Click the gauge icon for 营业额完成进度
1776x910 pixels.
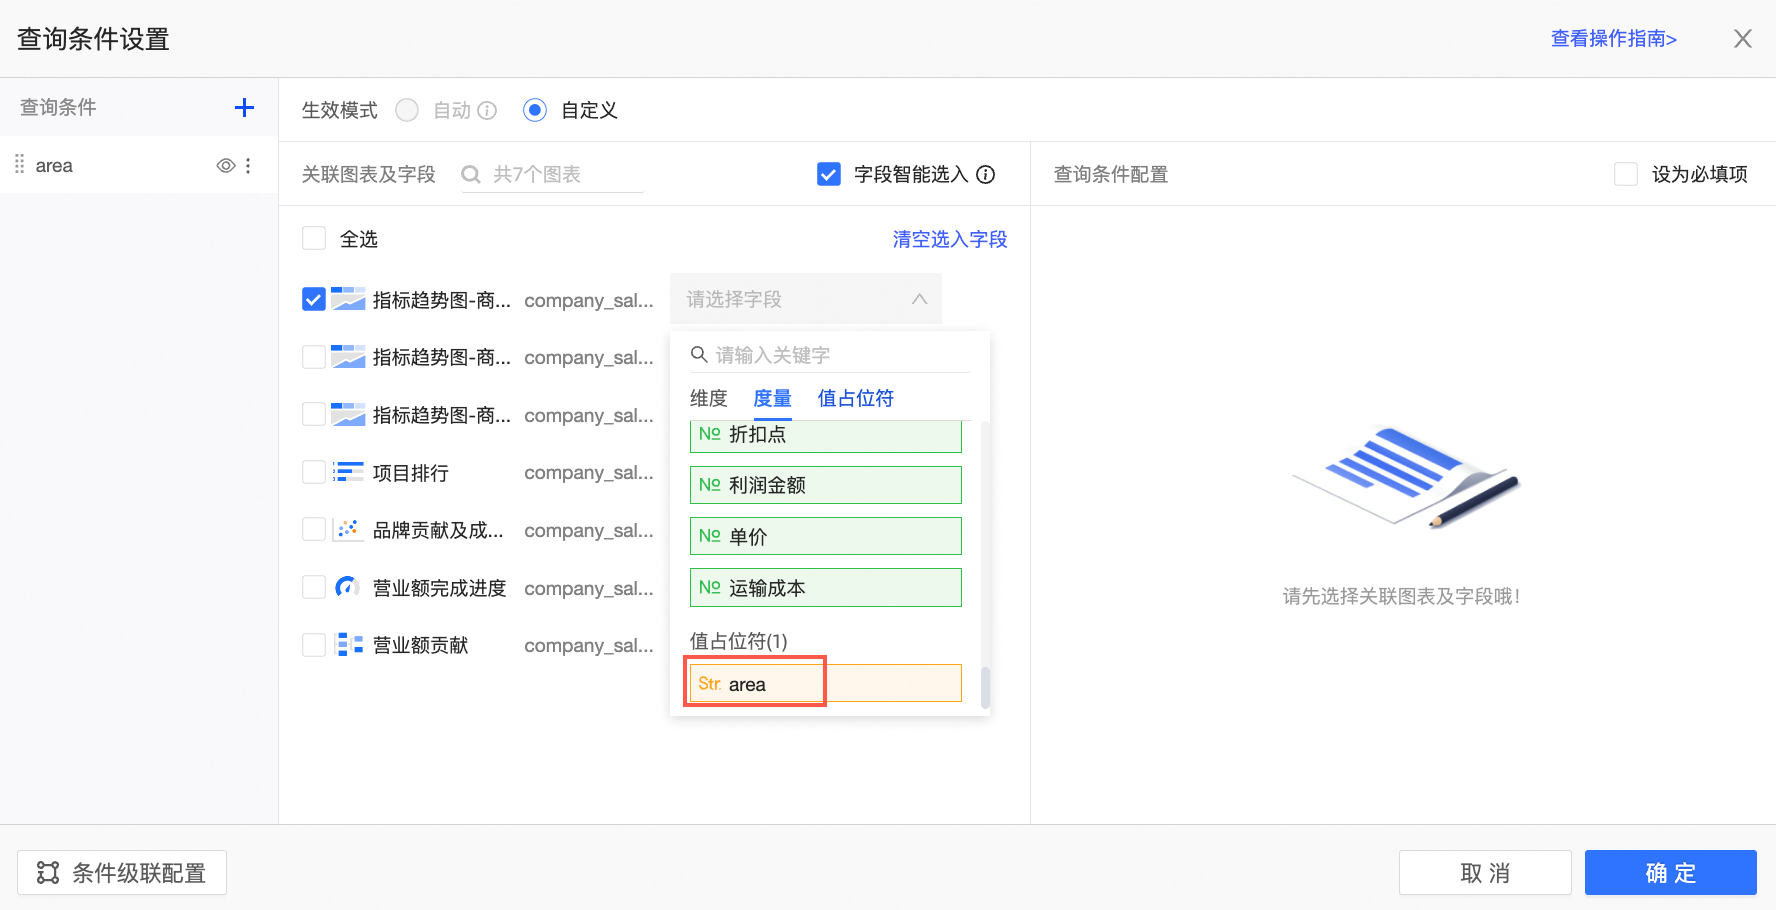click(347, 588)
